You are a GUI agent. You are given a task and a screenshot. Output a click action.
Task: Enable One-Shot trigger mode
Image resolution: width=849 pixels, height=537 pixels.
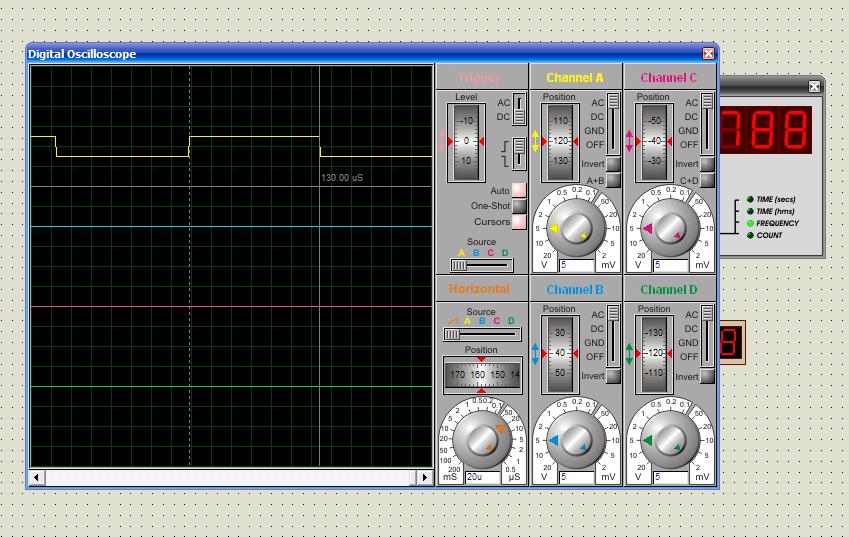(x=519, y=206)
